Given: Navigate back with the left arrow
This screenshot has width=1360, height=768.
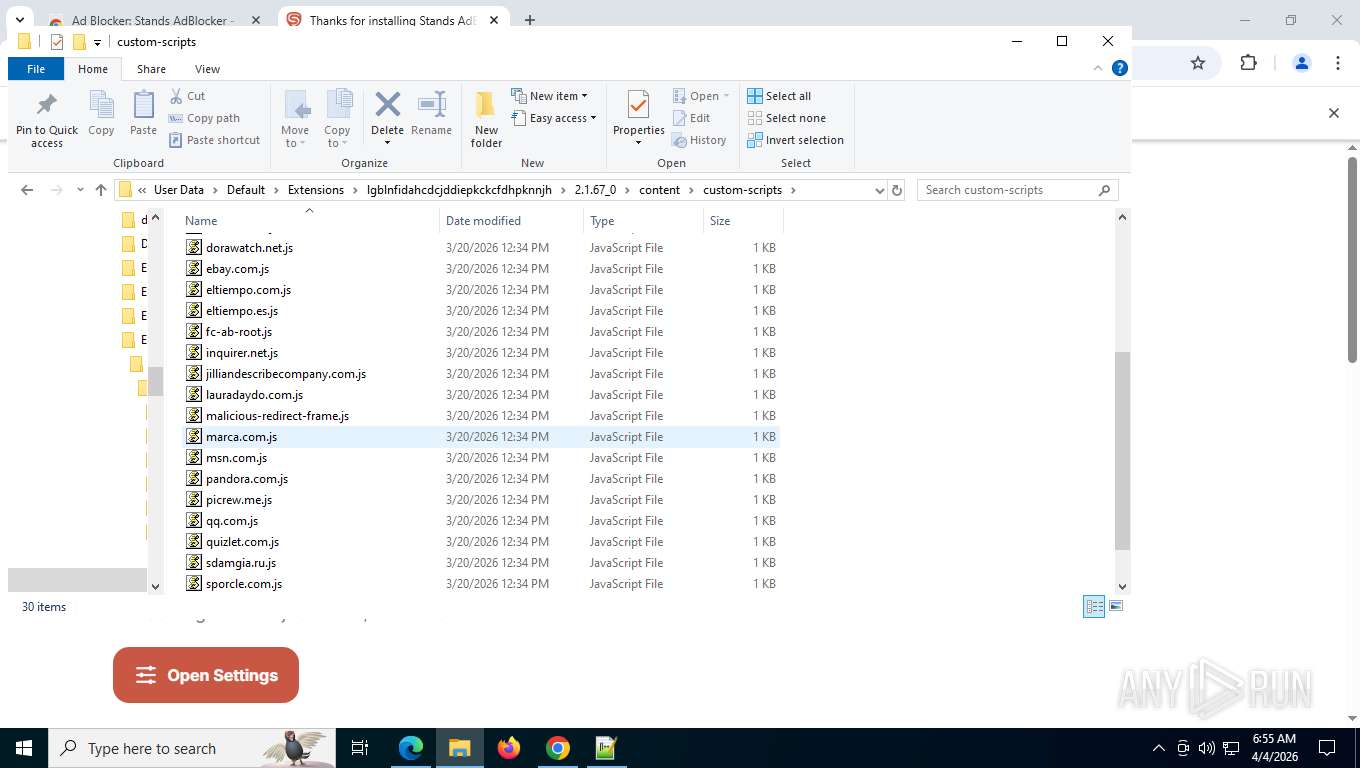Looking at the screenshot, I should [27, 190].
